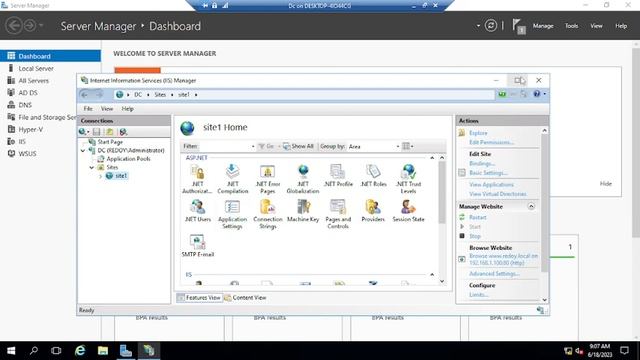Collapse the Sites tree node
Screen dimensions: 640x360
tap(92, 167)
